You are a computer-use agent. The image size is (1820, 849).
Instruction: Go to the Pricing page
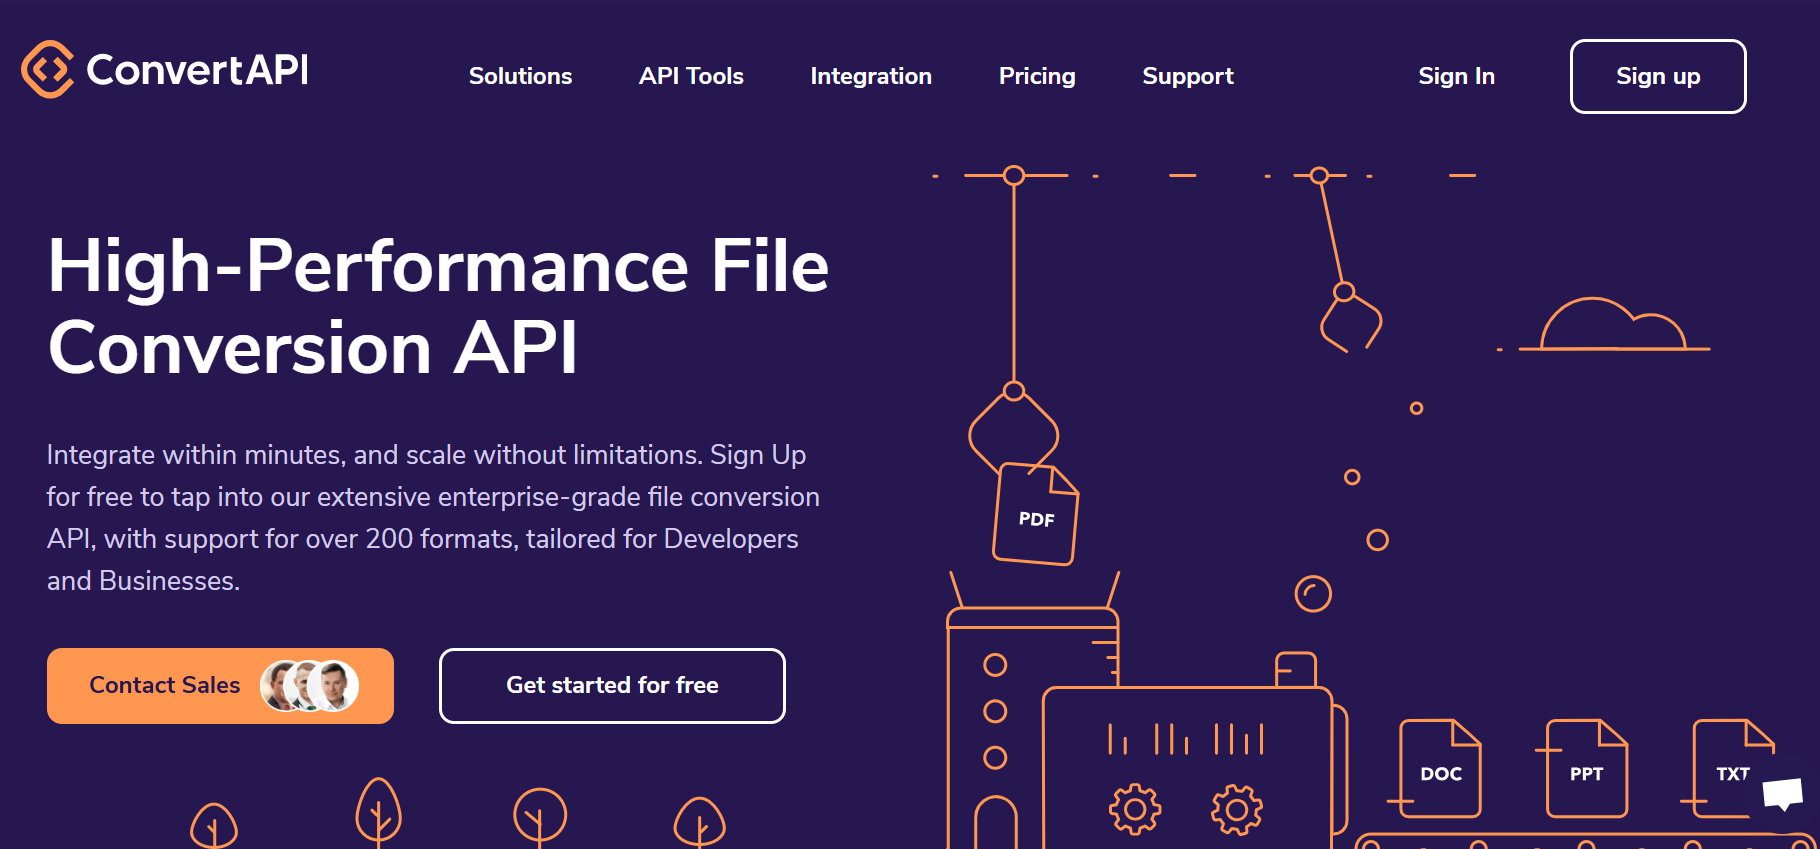tap(1037, 76)
